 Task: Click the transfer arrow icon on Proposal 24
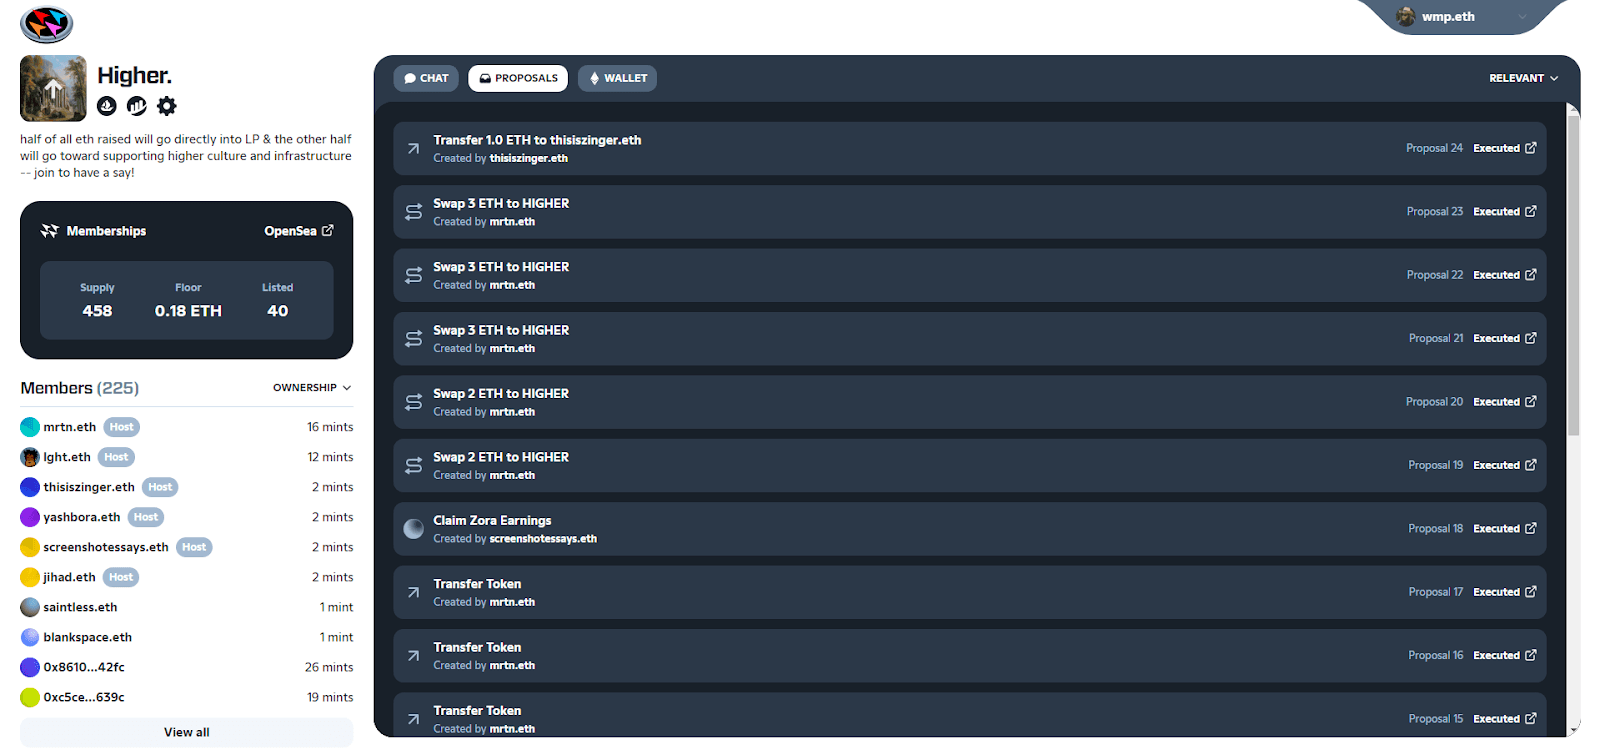tap(413, 149)
